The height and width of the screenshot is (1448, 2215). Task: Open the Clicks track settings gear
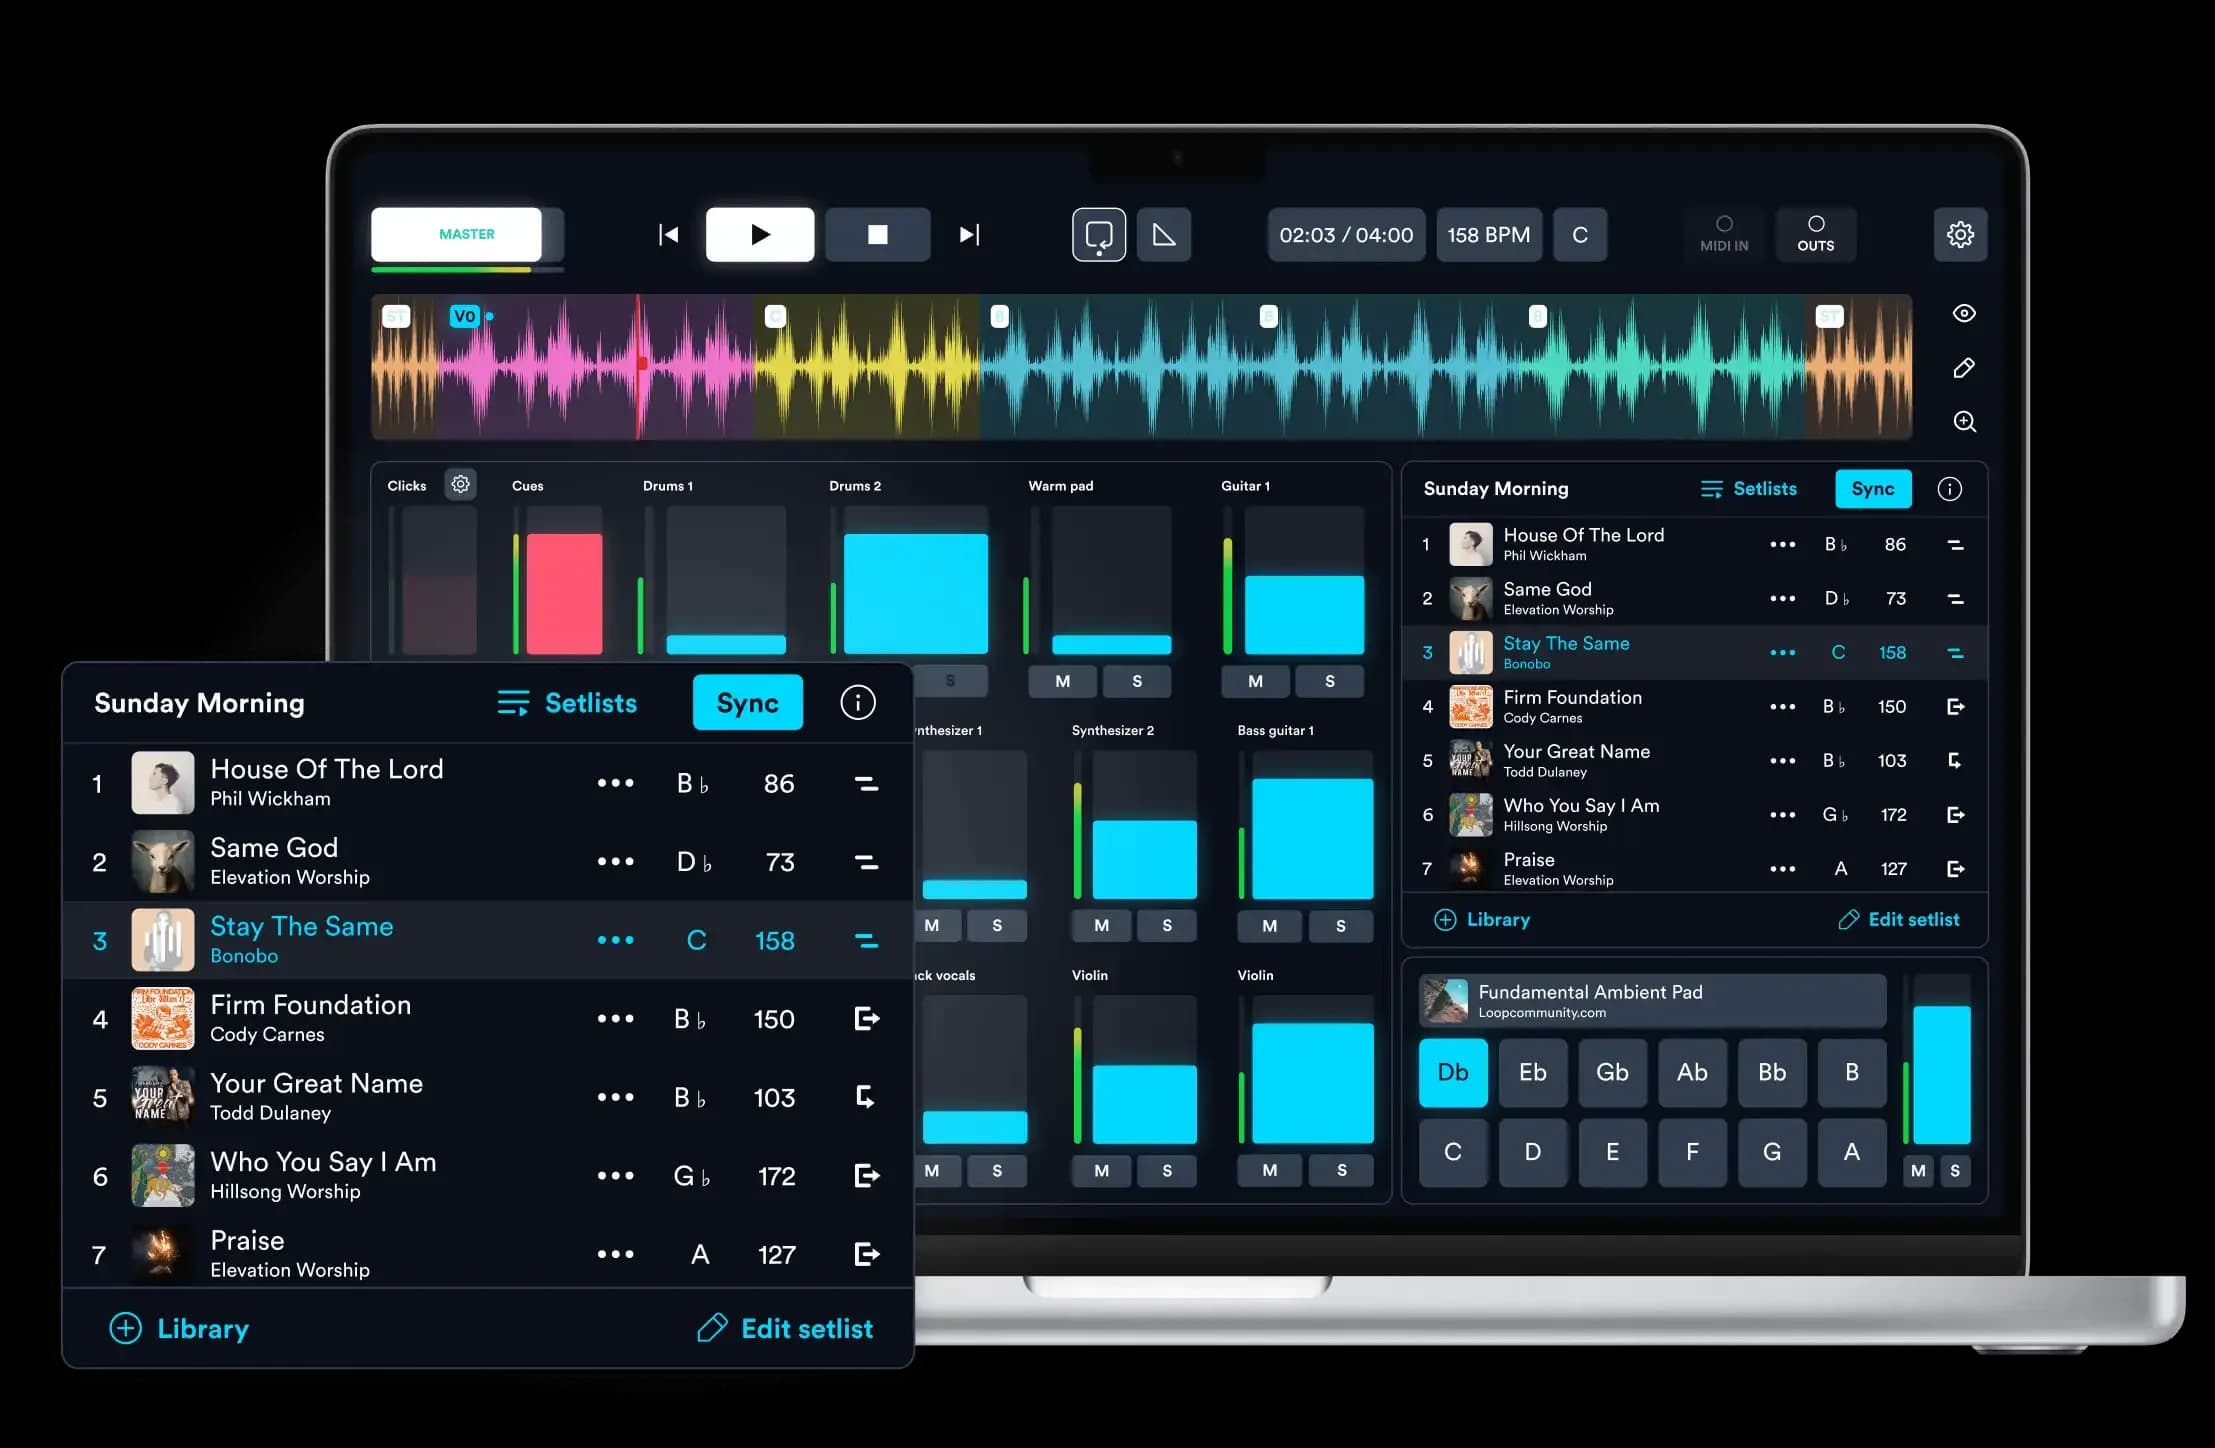[460, 484]
